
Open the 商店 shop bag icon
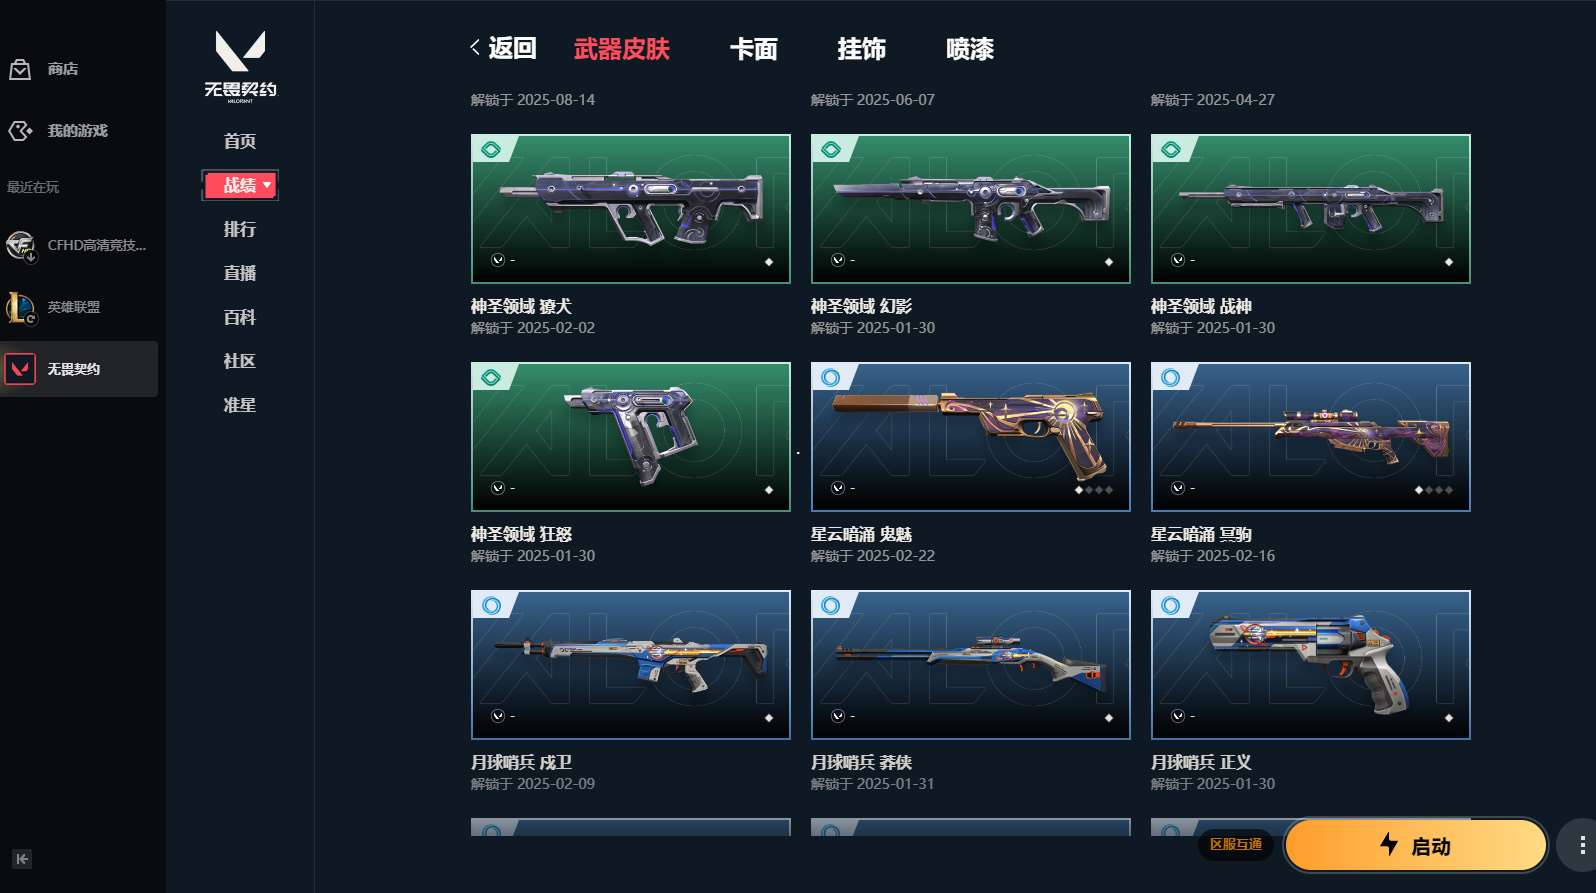(x=20, y=69)
